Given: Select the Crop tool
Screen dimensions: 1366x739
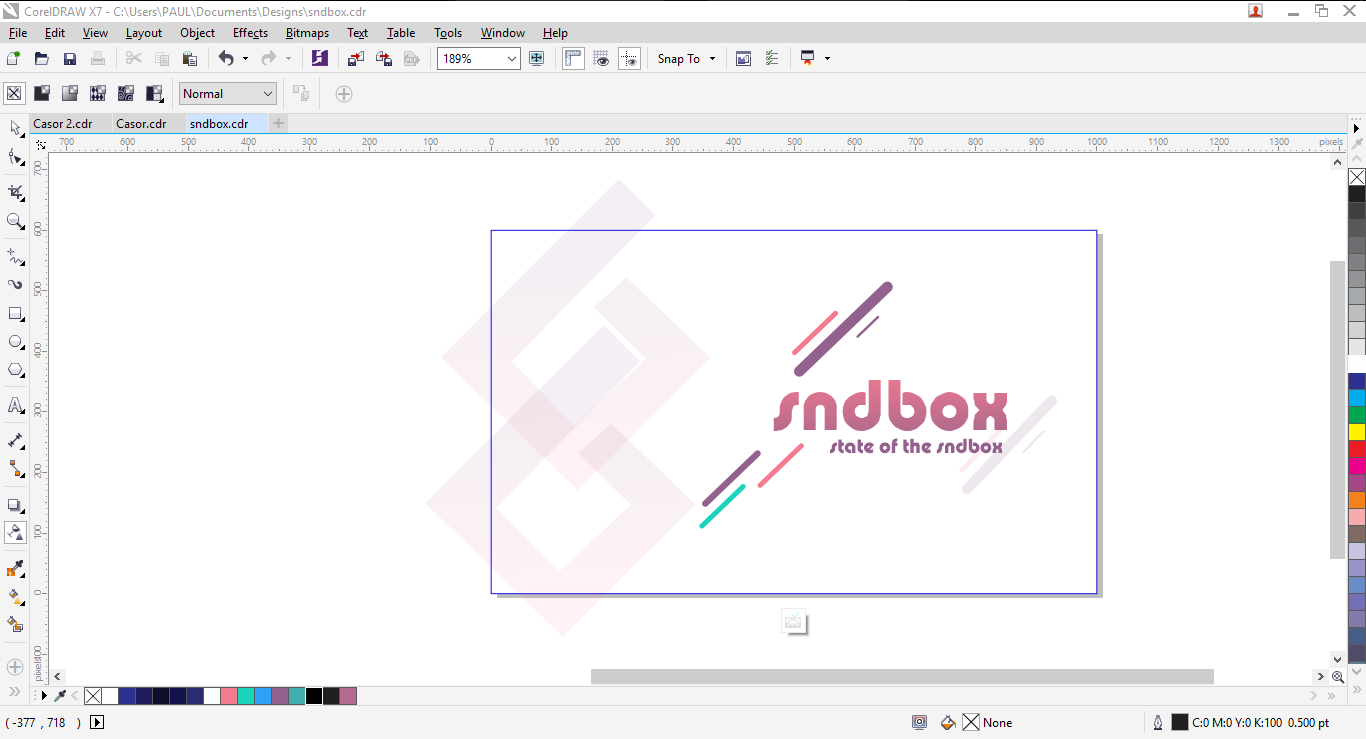Looking at the screenshot, I should 15,192.
